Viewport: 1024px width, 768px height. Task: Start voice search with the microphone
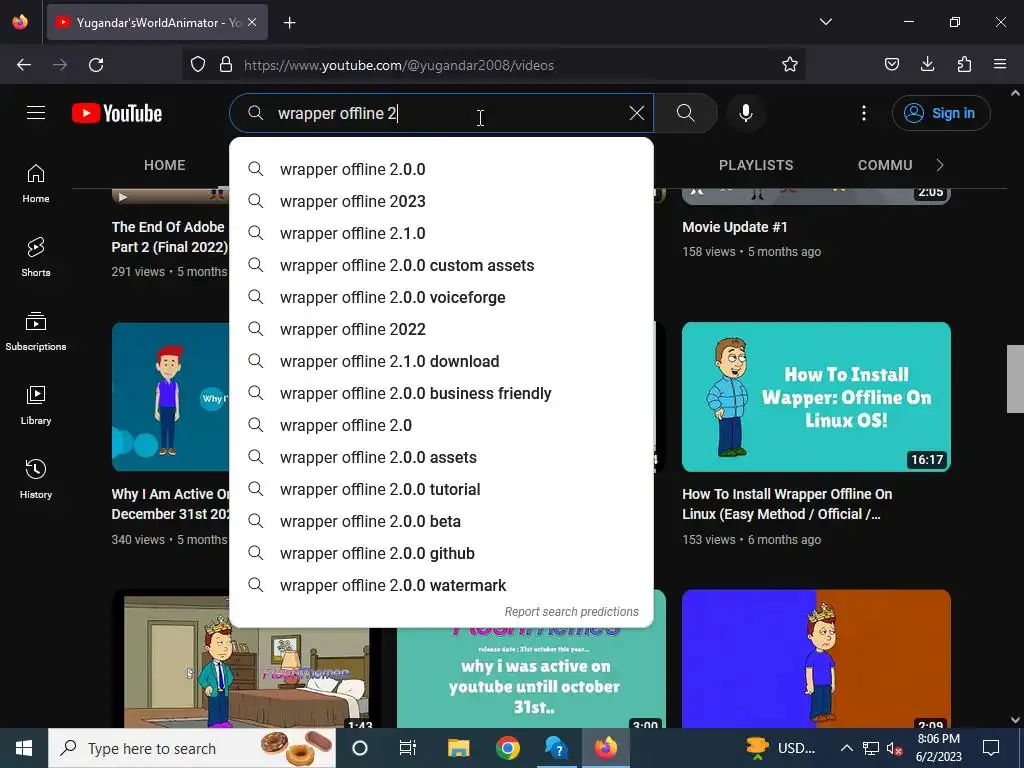click(x=746, y=113)
